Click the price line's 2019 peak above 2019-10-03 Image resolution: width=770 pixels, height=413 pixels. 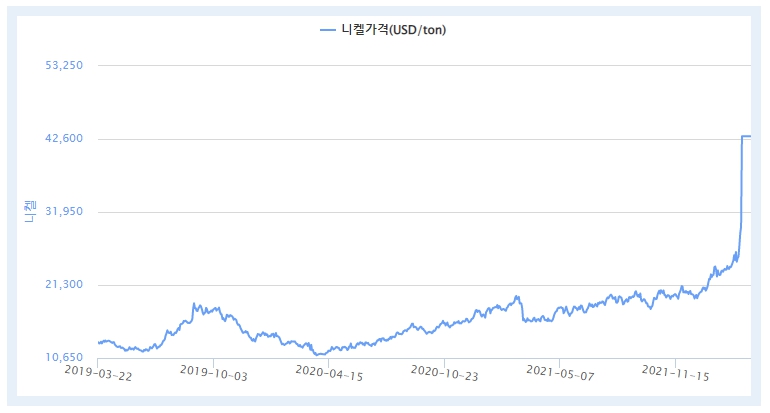(194, 305)
